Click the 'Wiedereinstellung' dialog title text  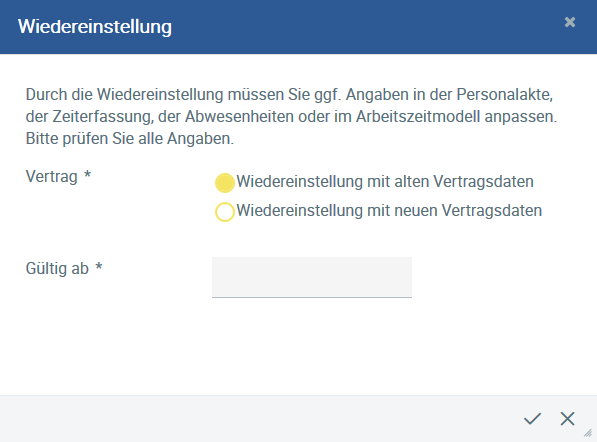[x=95, y=27]
